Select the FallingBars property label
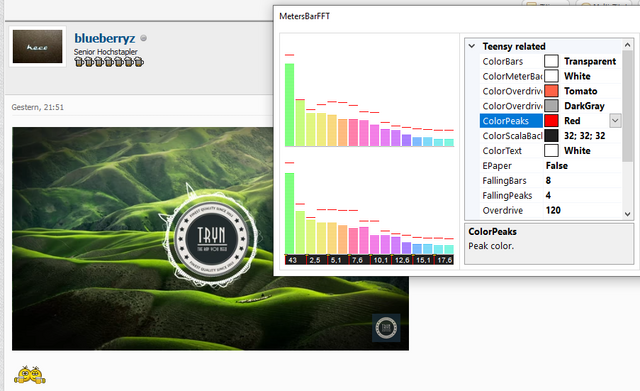 [504, 180]
